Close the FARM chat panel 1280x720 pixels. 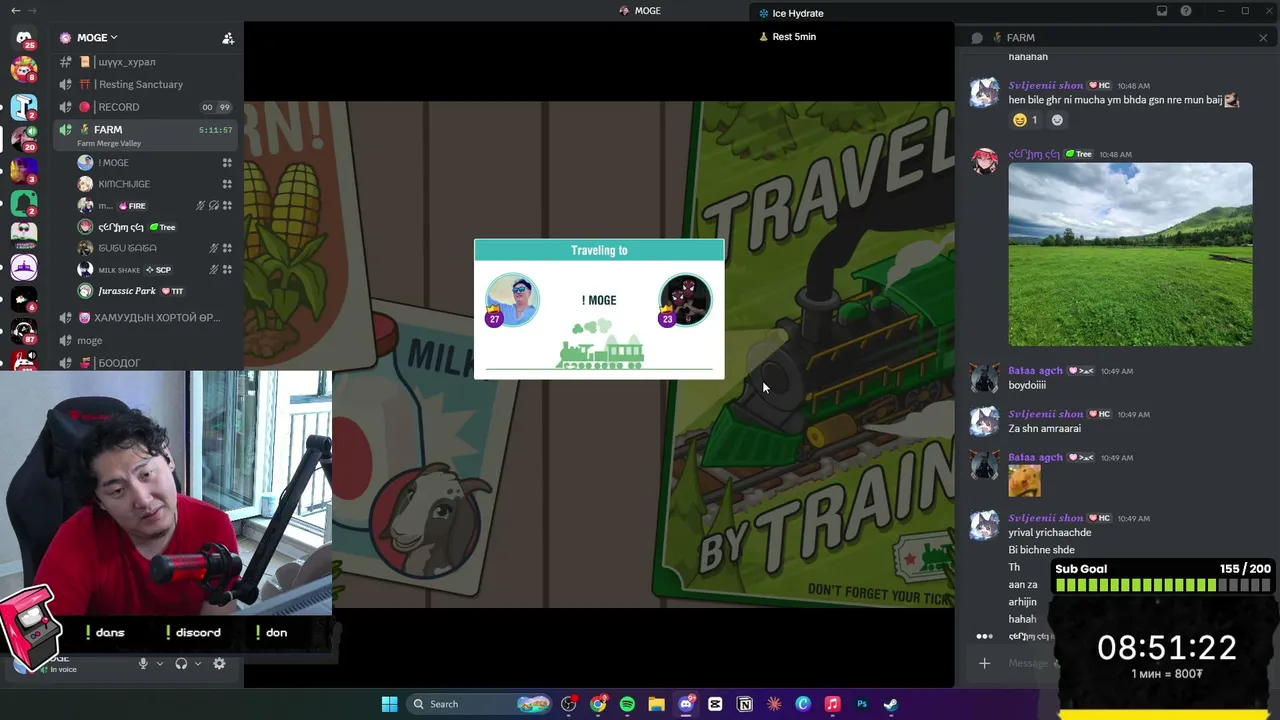1263,38
